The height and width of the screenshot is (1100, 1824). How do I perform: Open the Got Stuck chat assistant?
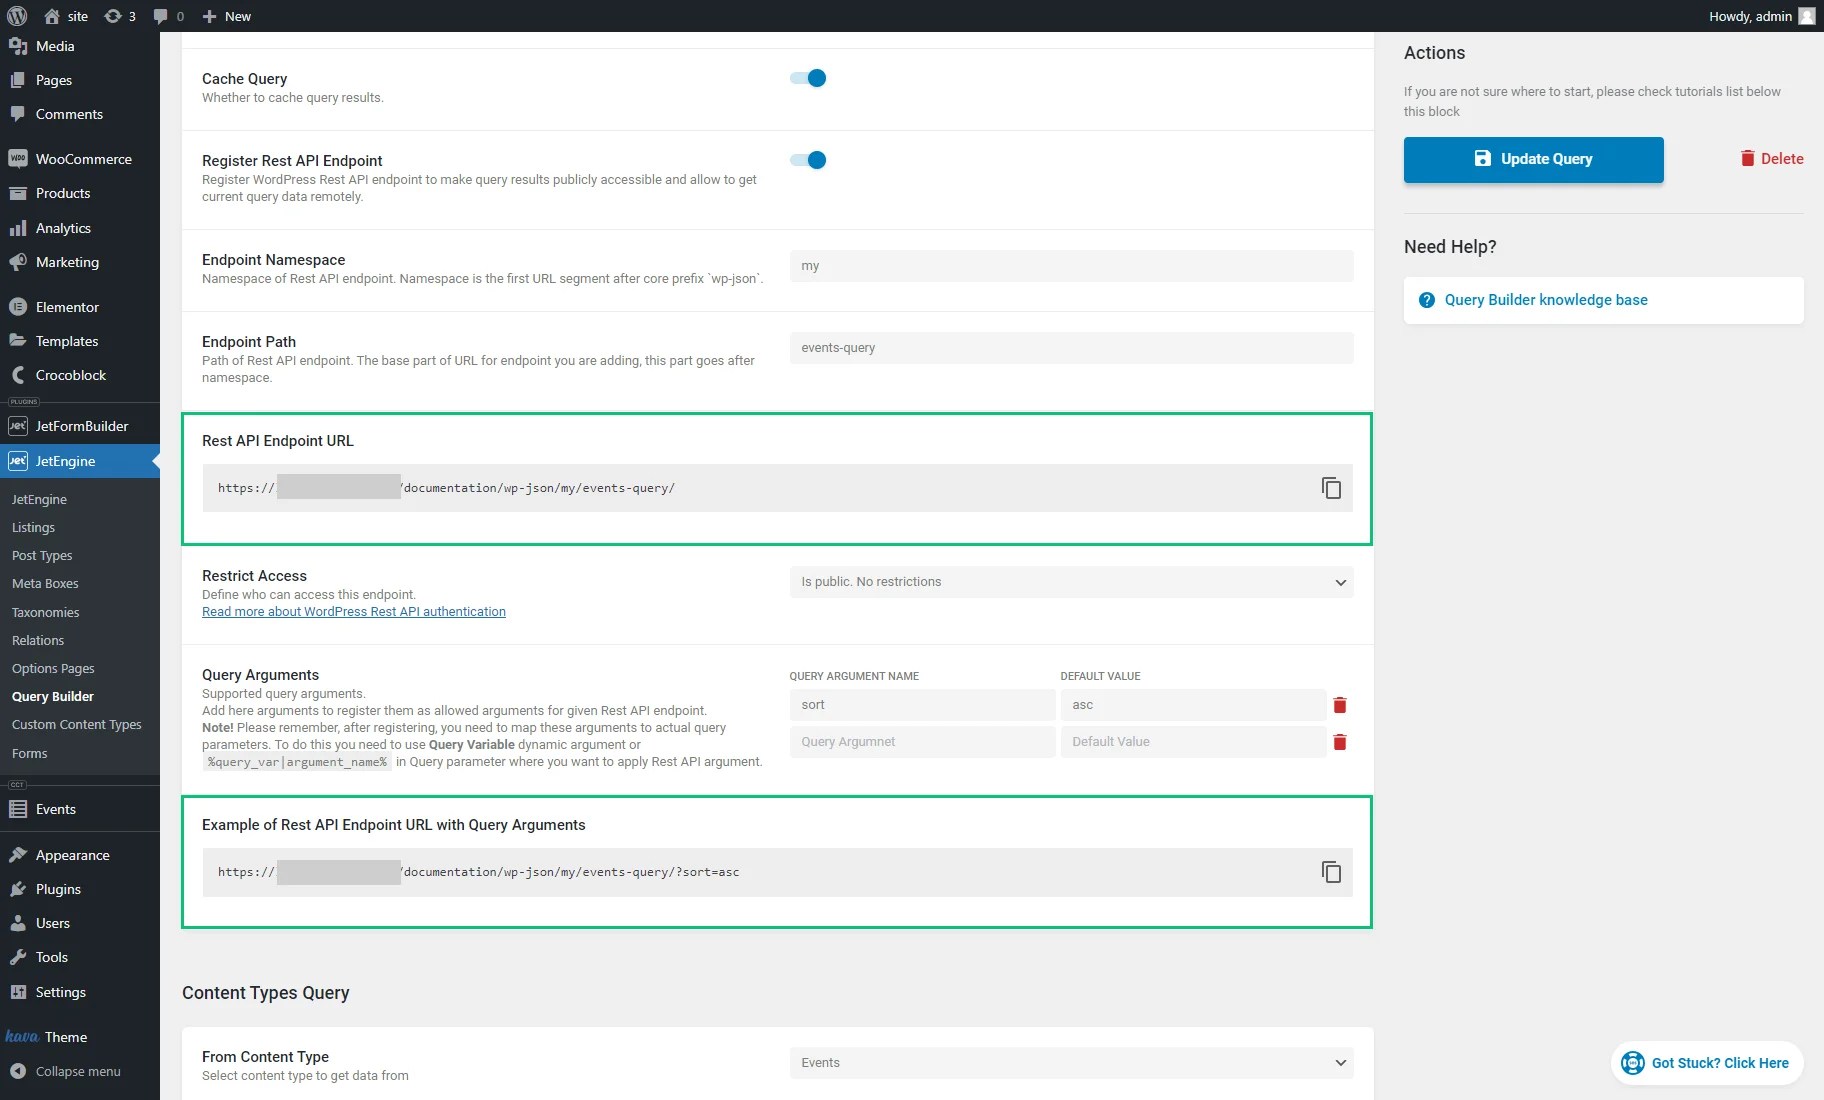[x=1706, y=1062]
